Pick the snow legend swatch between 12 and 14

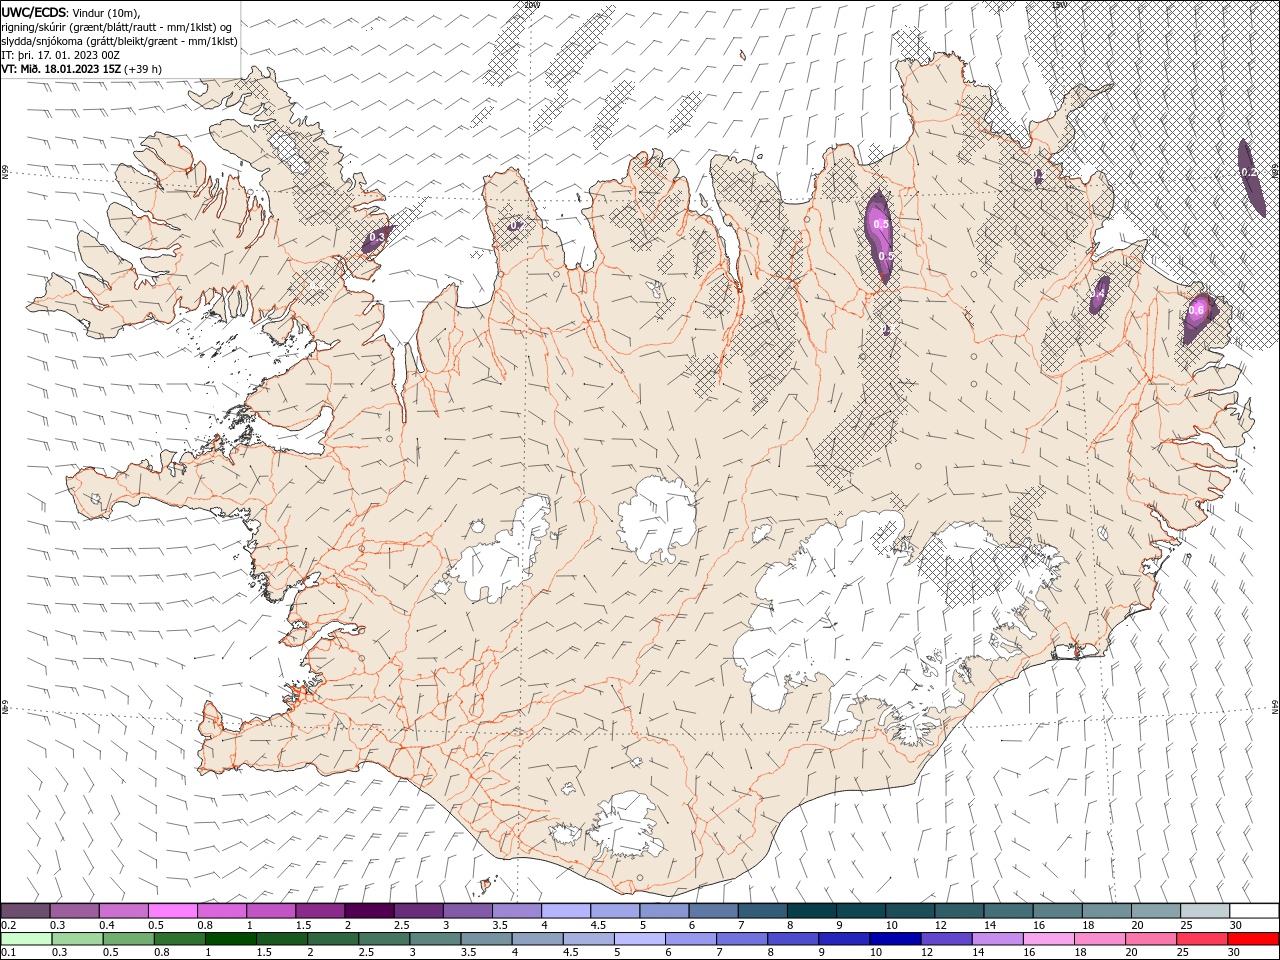pos(958,910)
